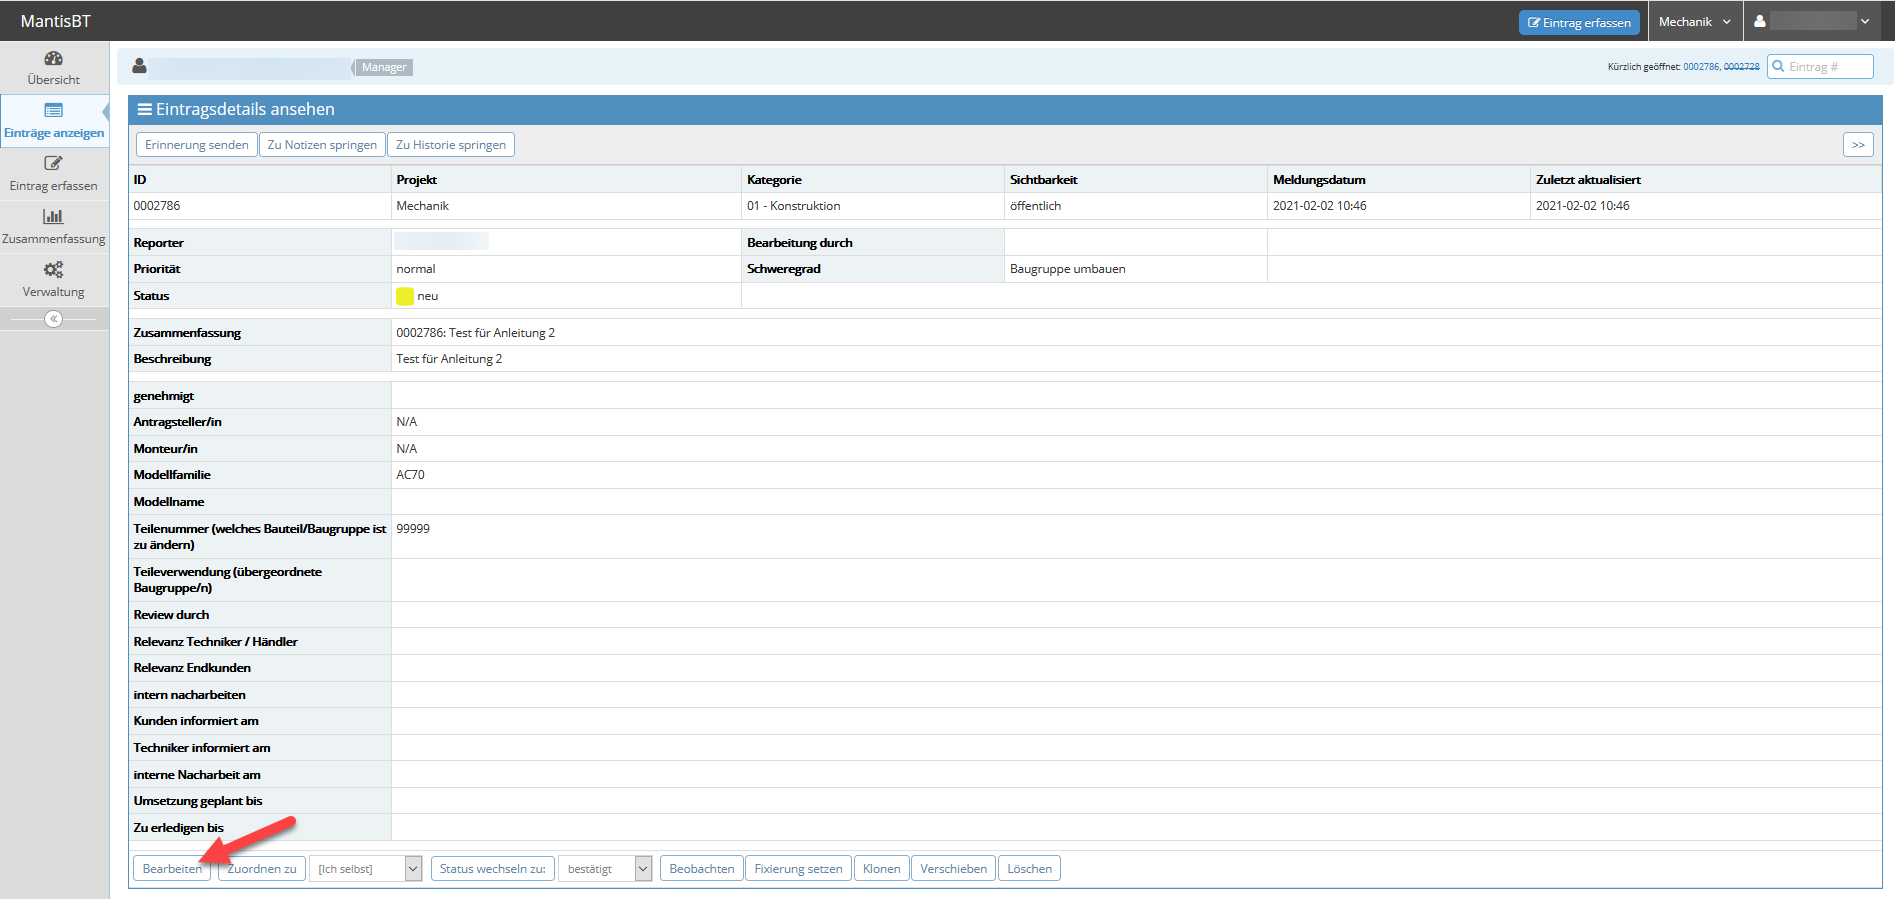Click the search magnifier icon

(x=1779, y=67)
